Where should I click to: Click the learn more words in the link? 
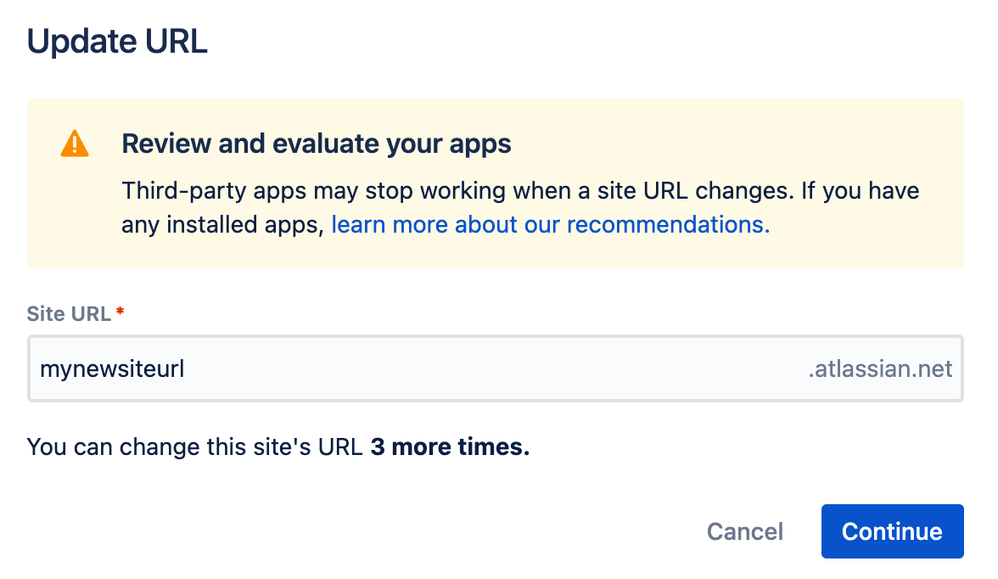390,225
